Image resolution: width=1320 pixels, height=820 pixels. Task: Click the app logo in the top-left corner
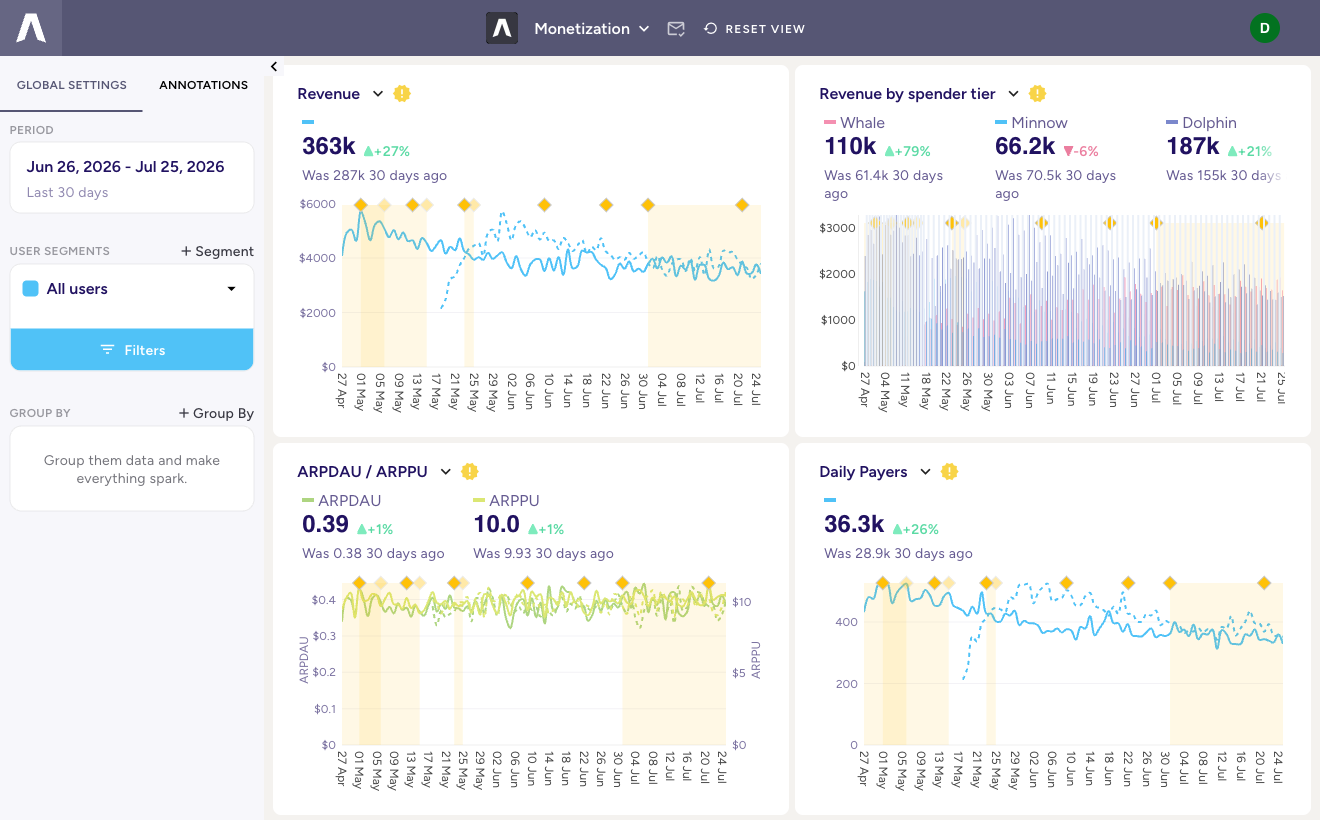(31, 28)
